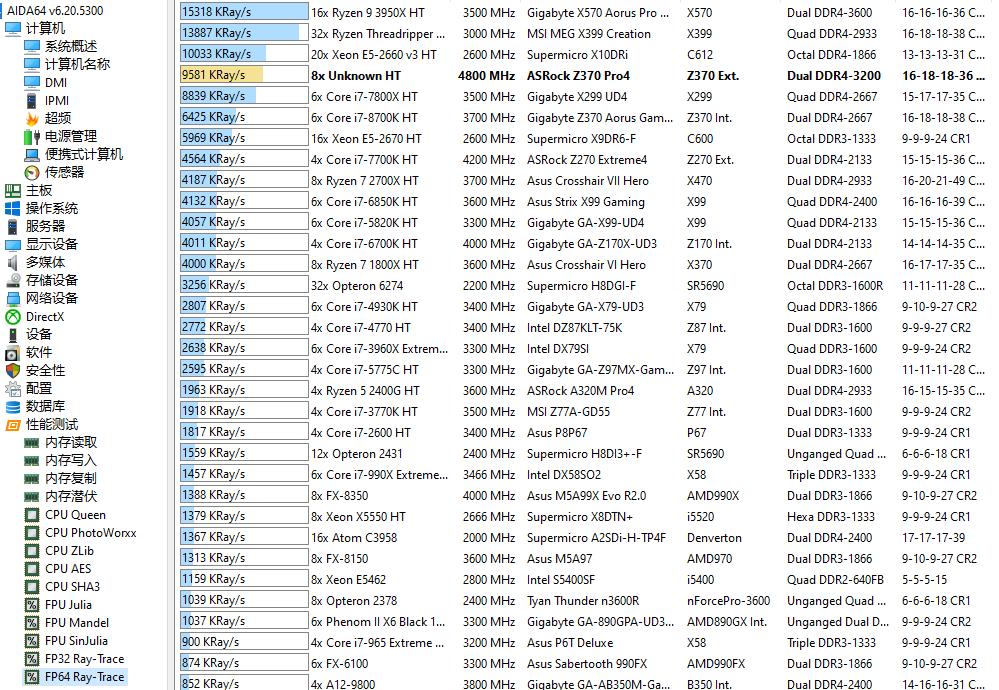Select the 系统概述 icon
The width and height of the screenshot is (999, 690).
tap(32, 47)
